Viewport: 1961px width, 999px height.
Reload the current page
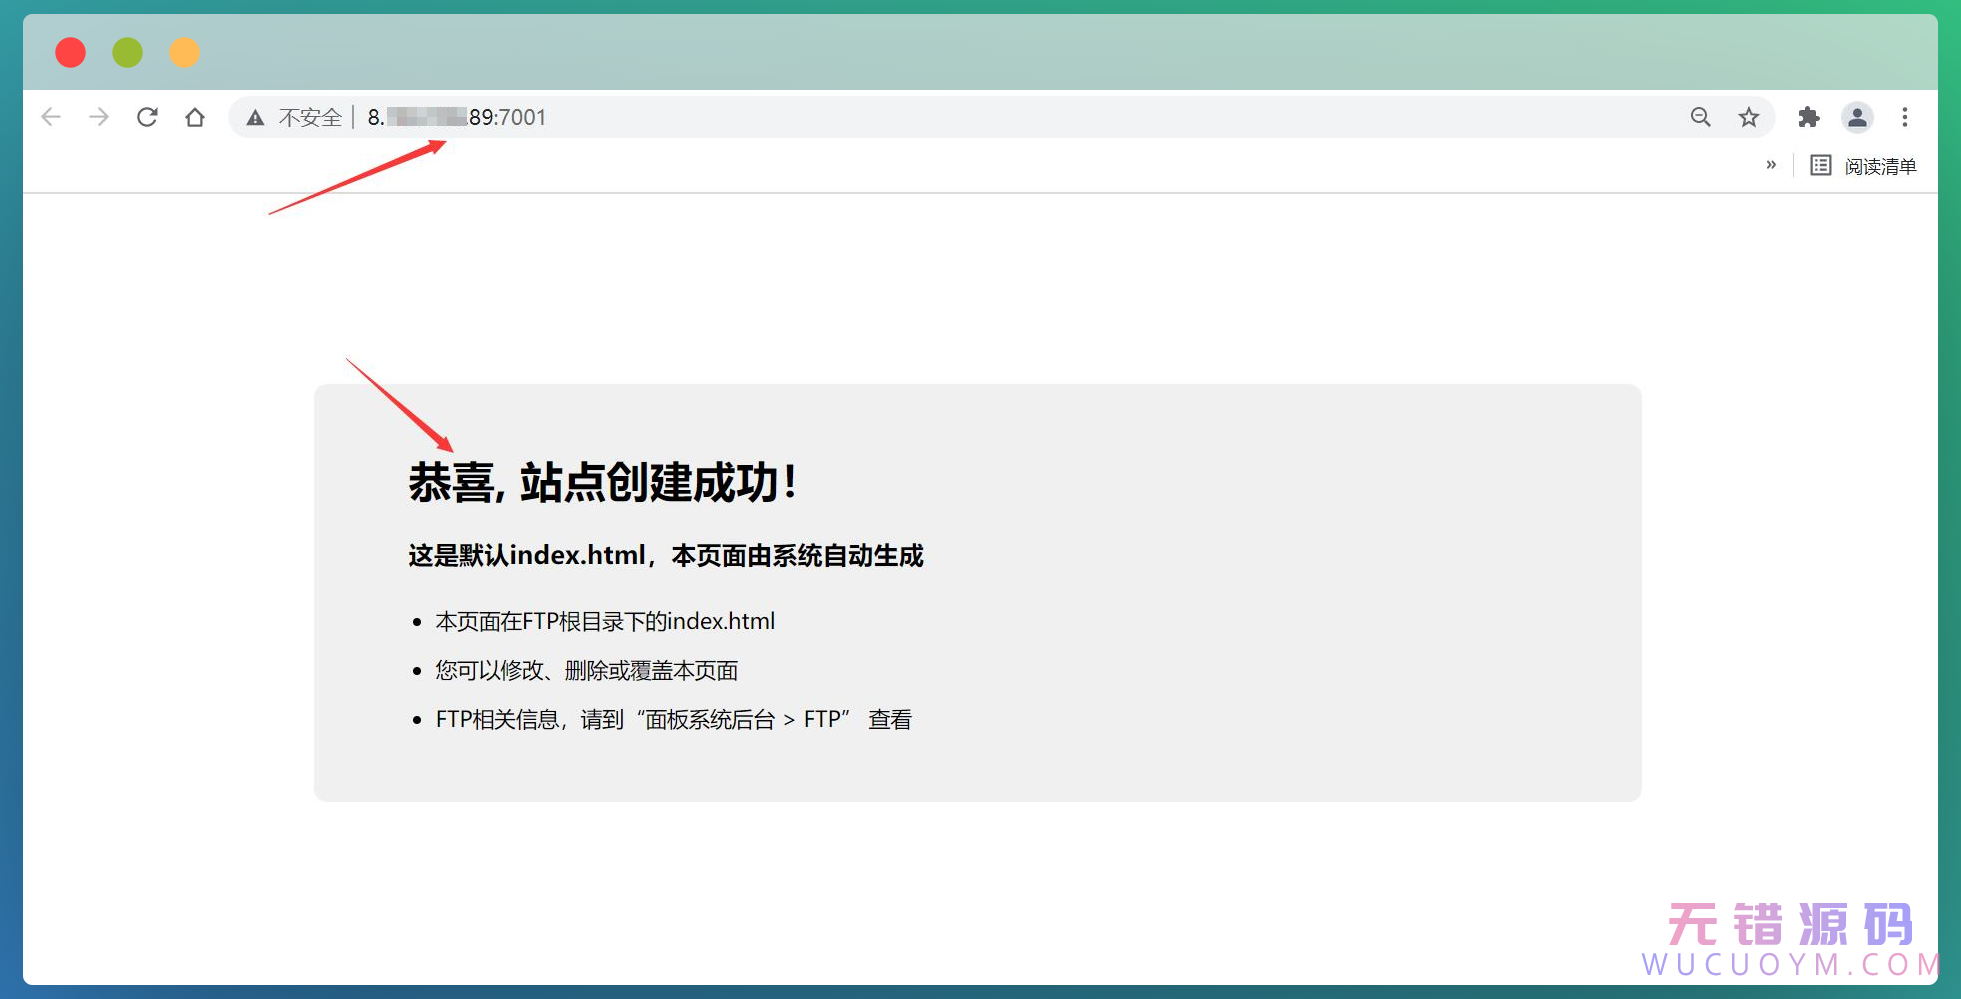coord(147,117)
